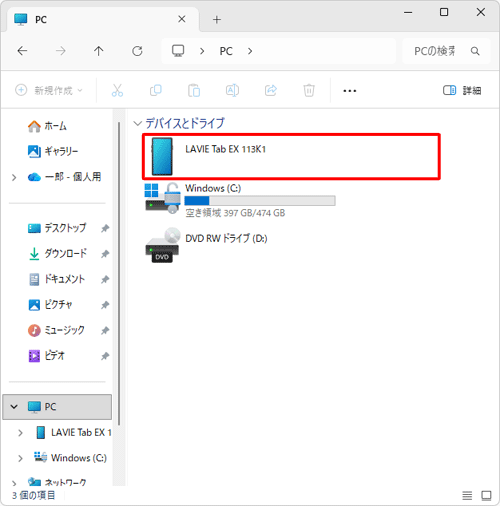Open the 新規作成 dropdown
Image resolution: width=500 pixels, height=506 pixels.
[x=49, y=90]
